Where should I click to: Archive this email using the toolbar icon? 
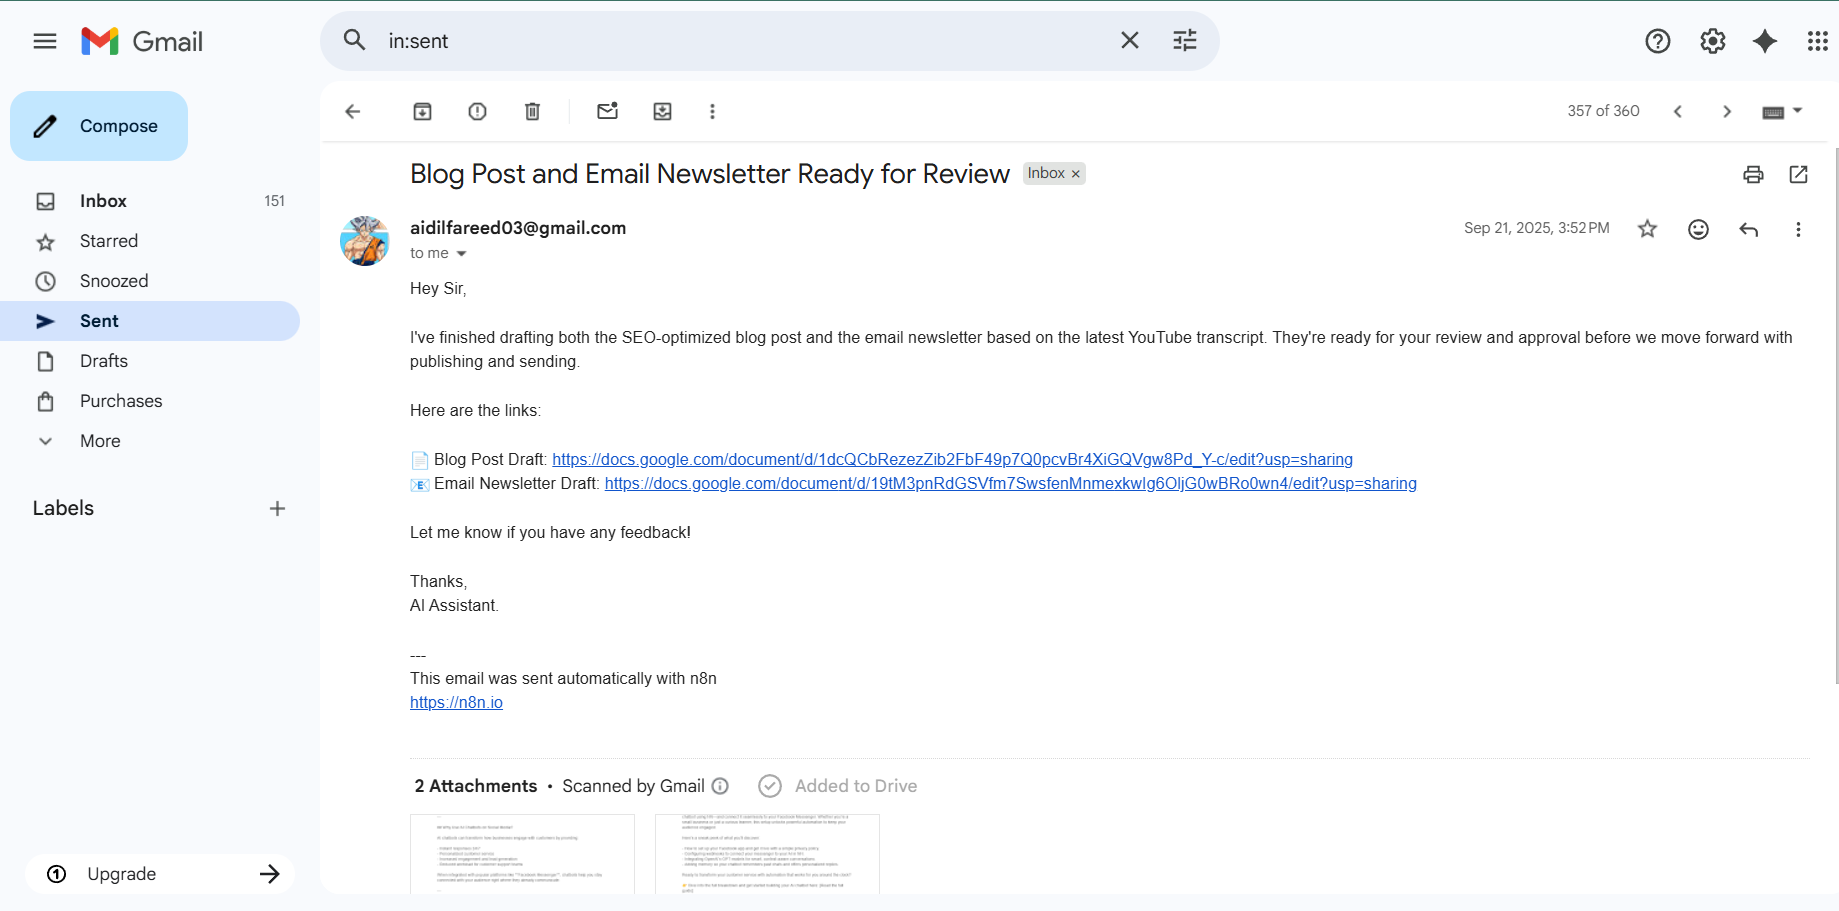pos(422,111)
